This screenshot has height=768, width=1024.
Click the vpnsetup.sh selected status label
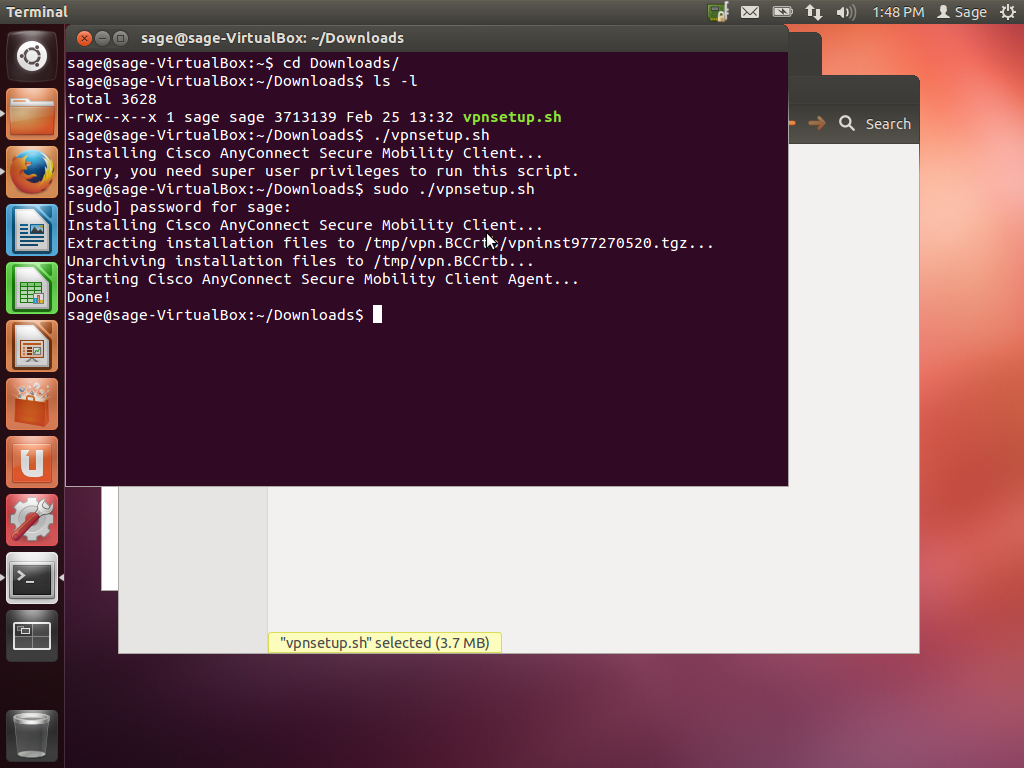point(385,643)
